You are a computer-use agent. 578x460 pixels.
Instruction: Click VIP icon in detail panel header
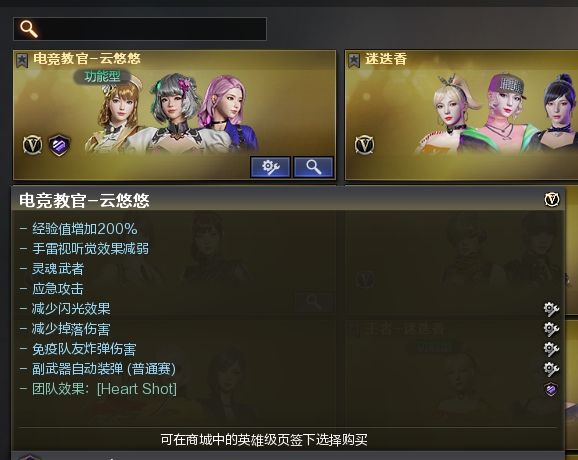click(x=551, y=199)
